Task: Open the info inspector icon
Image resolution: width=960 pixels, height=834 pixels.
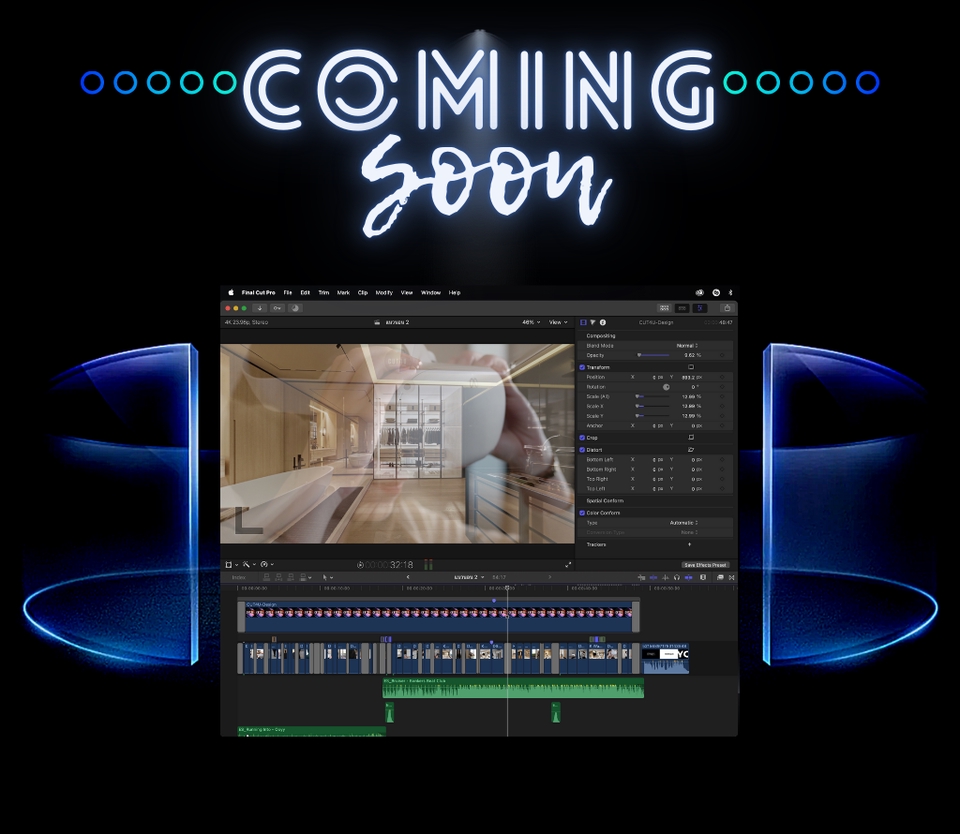Action: (602, 322)
